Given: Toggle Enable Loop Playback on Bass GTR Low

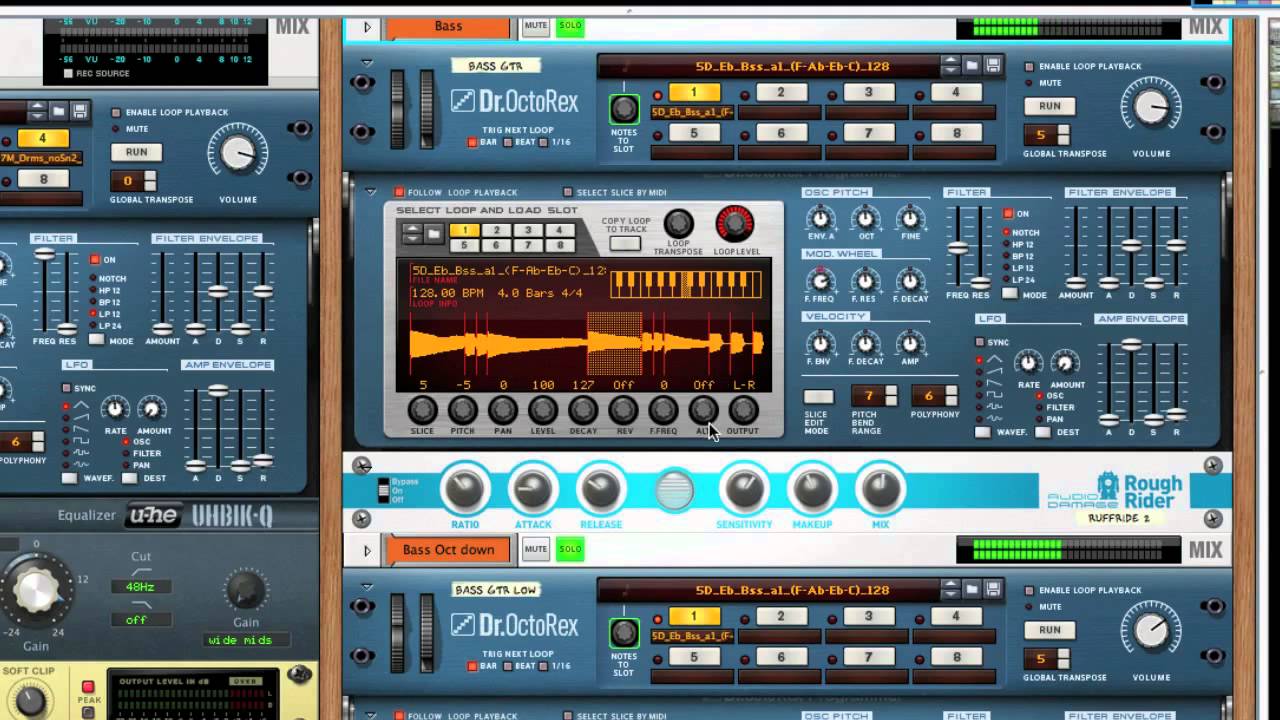Looking at the screenshot, I should tap(1029, 591).
